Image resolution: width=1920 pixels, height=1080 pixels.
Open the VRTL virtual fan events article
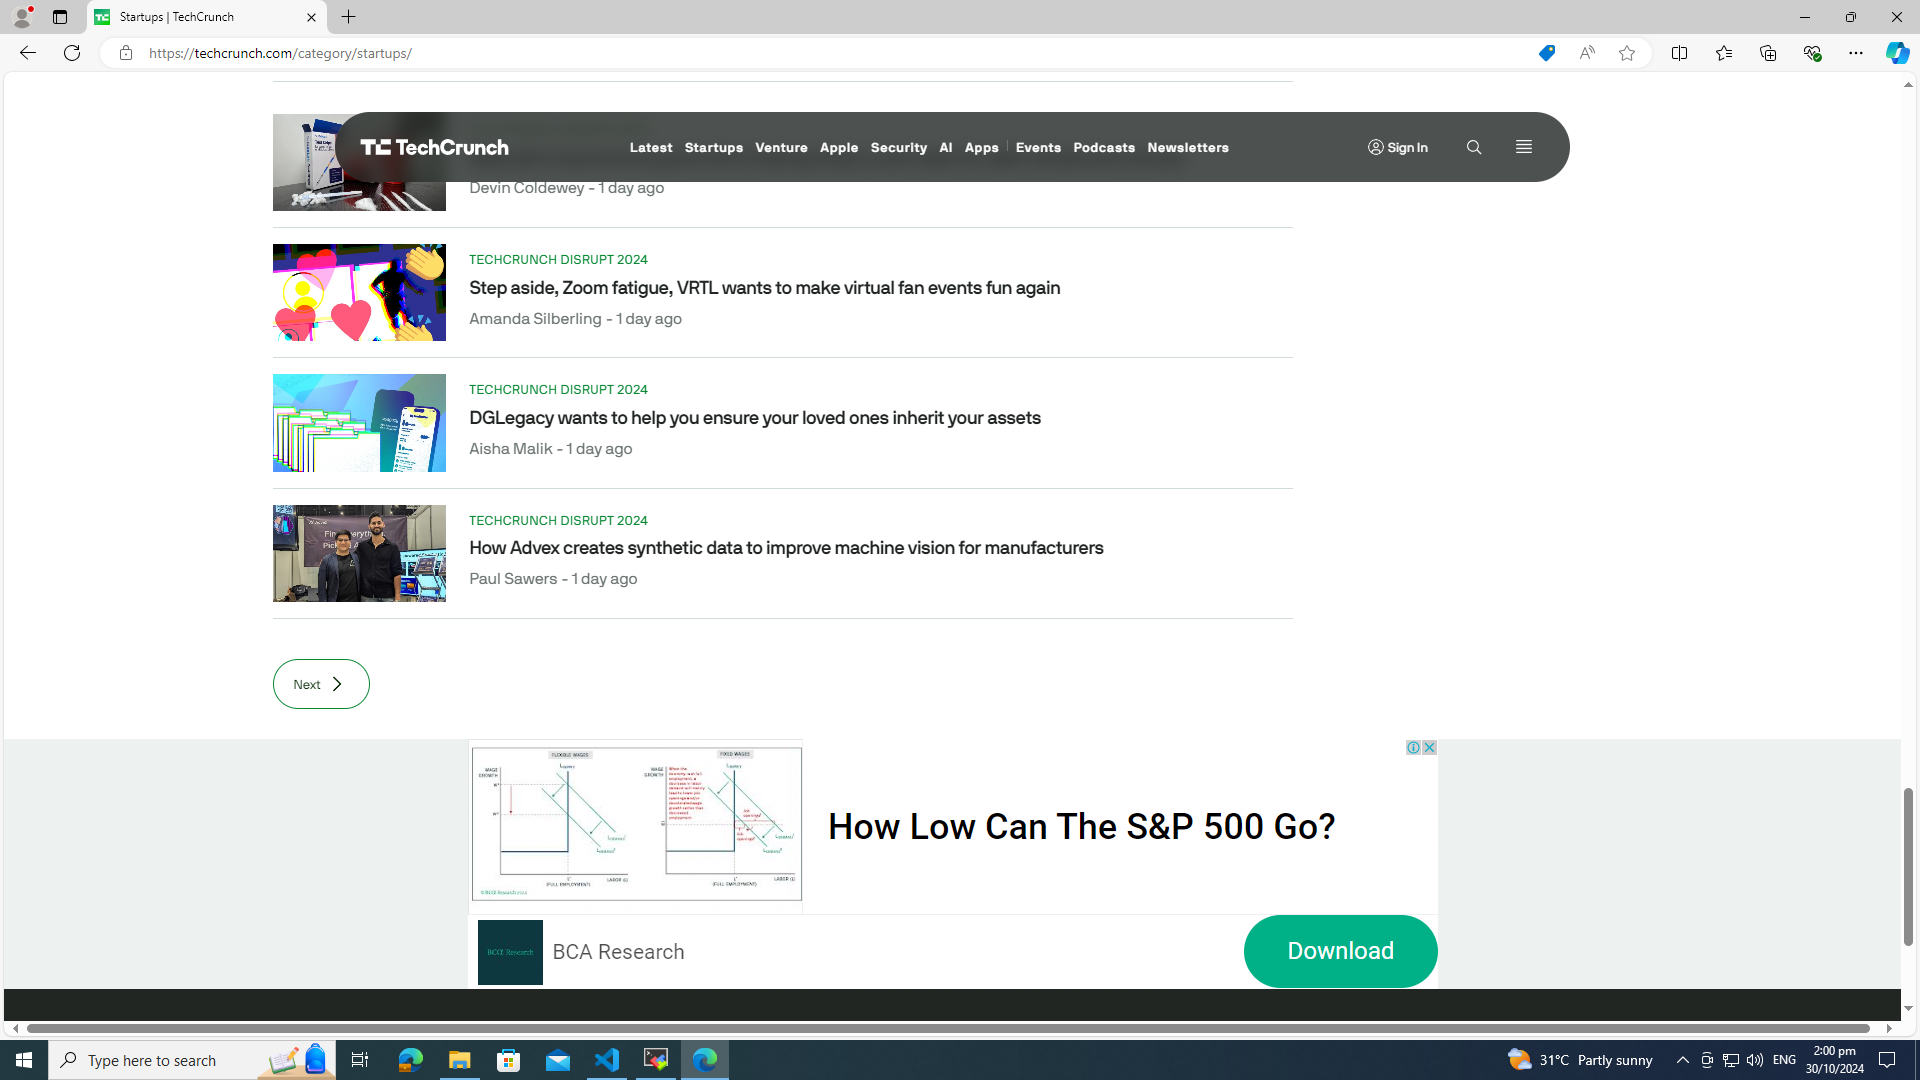(x=764, y=288)
